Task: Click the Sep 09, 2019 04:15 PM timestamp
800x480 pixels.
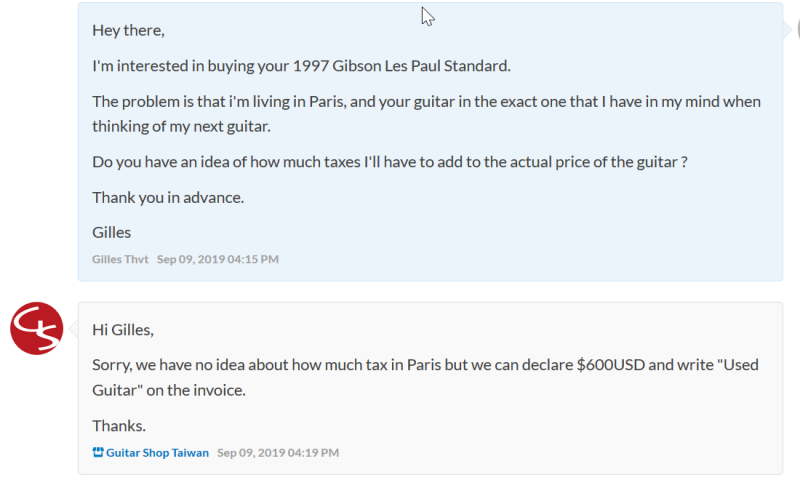Action: tap(218, 260)
